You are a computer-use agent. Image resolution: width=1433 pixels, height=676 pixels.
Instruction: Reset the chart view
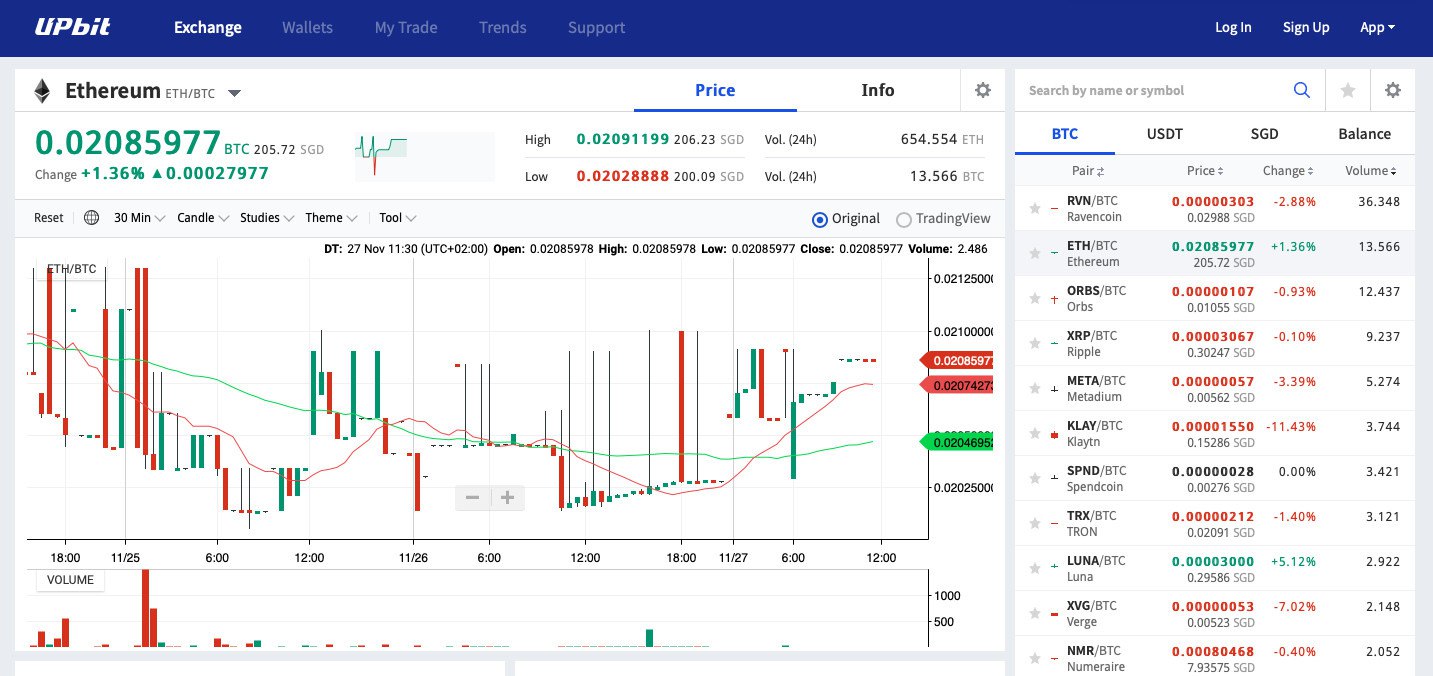tap(48, 217)
